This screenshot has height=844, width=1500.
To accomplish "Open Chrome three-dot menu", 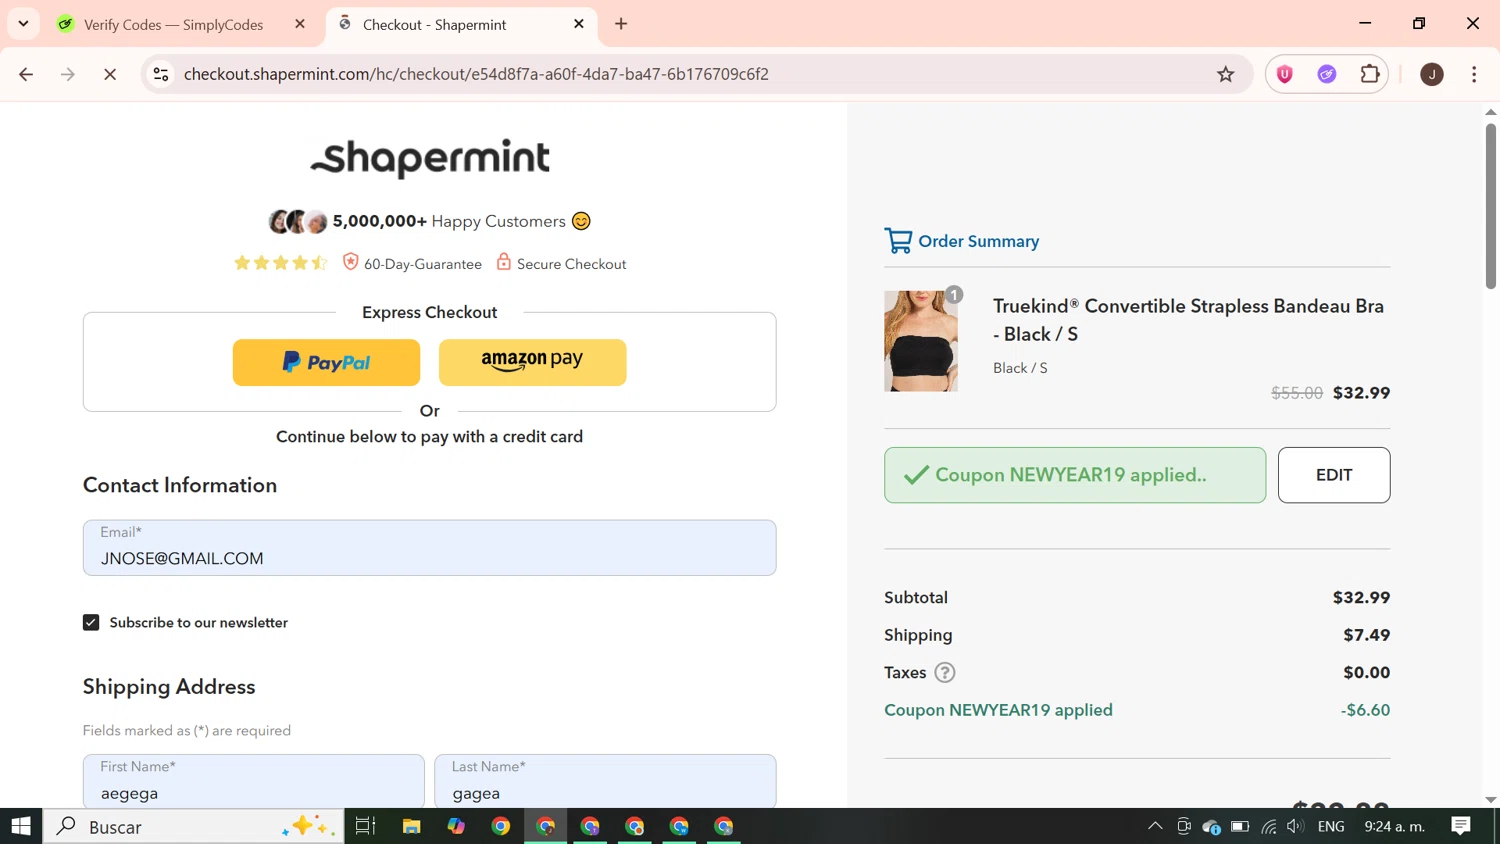I will (1474, 74).
